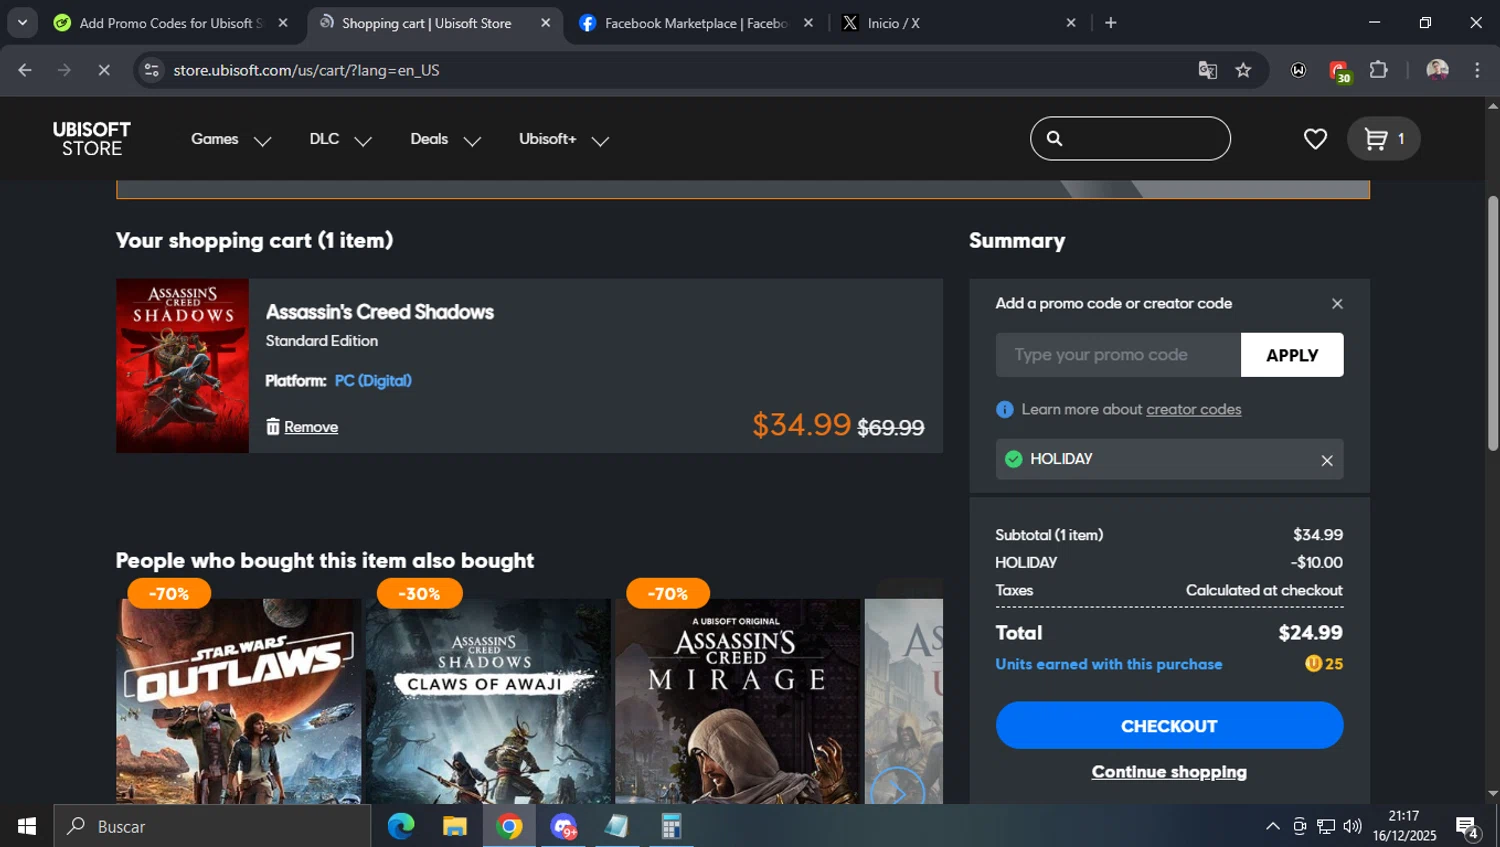The height and width of the screenshot is (847, 1500).
Task: Remove the HOLIDAY promo code
Action: [1327, 460]
